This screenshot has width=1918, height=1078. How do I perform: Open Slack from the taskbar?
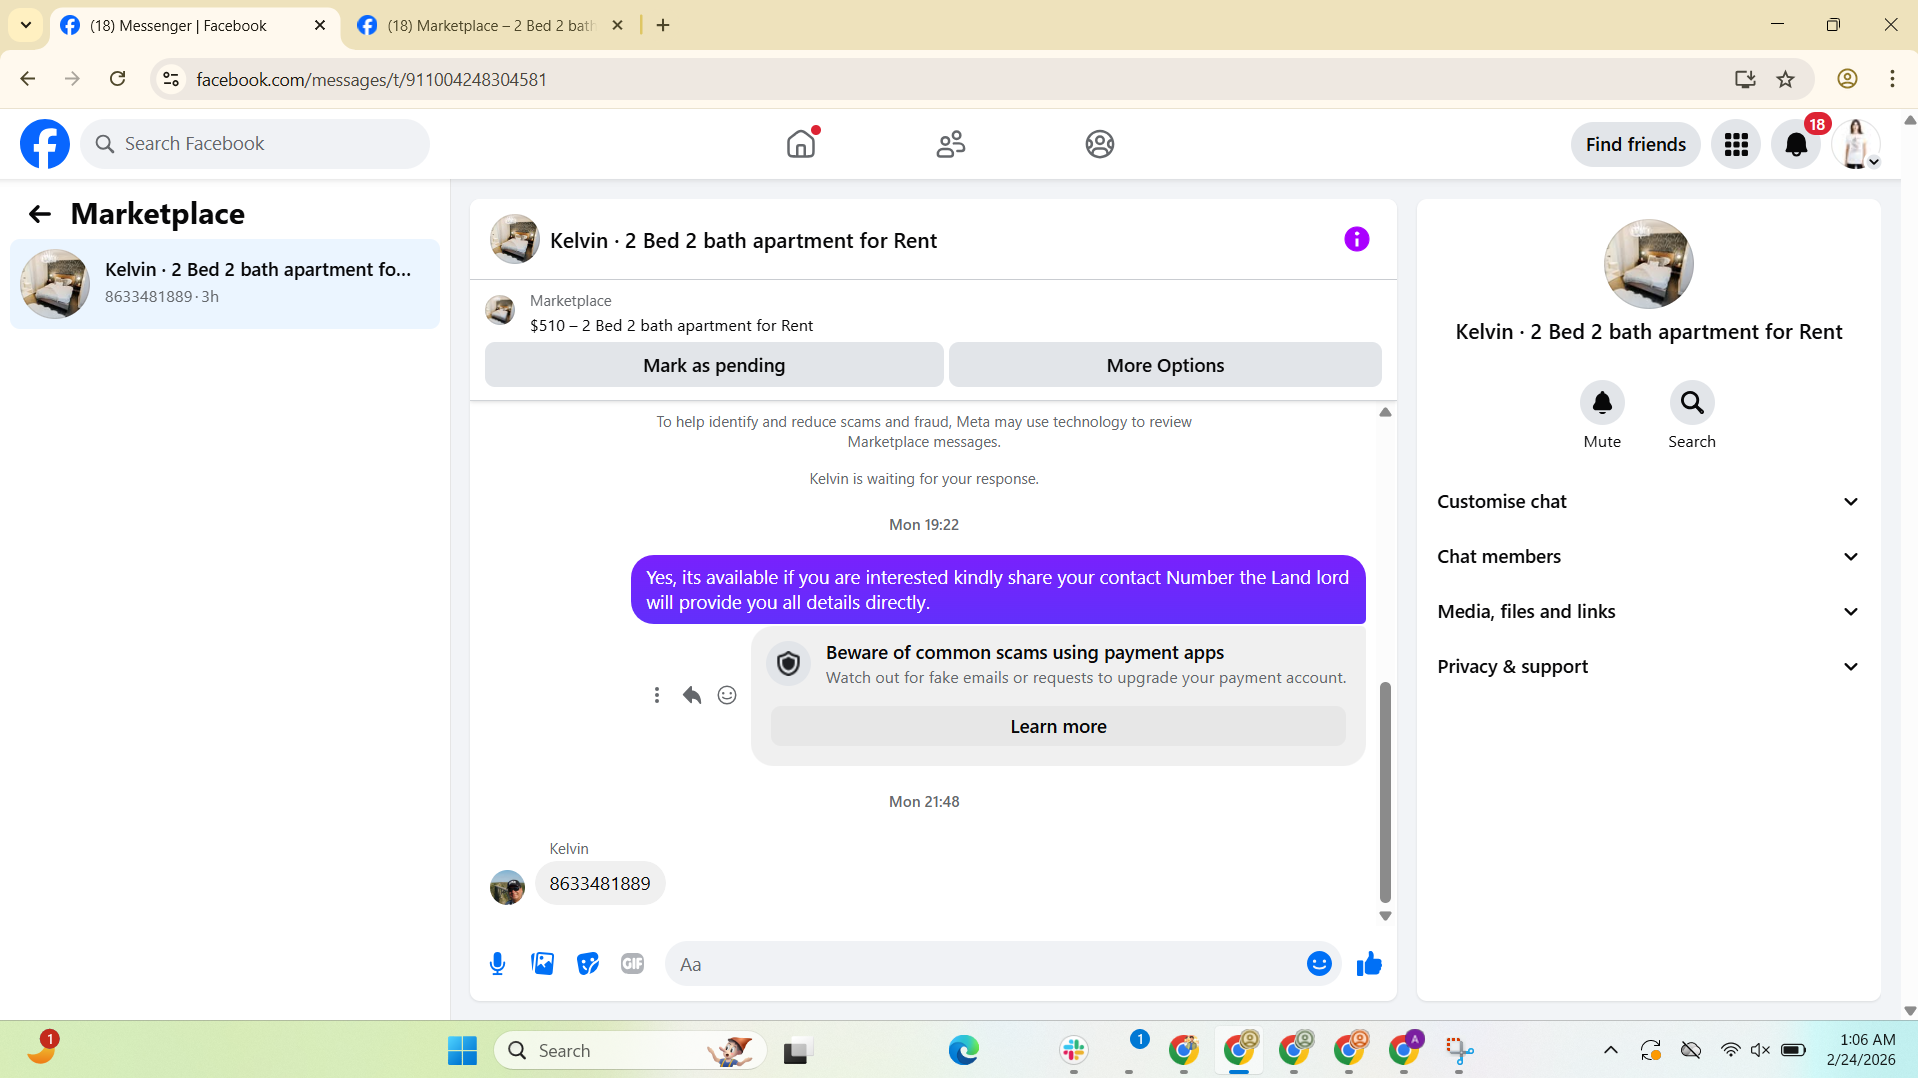click(x=1074, y=1050)
